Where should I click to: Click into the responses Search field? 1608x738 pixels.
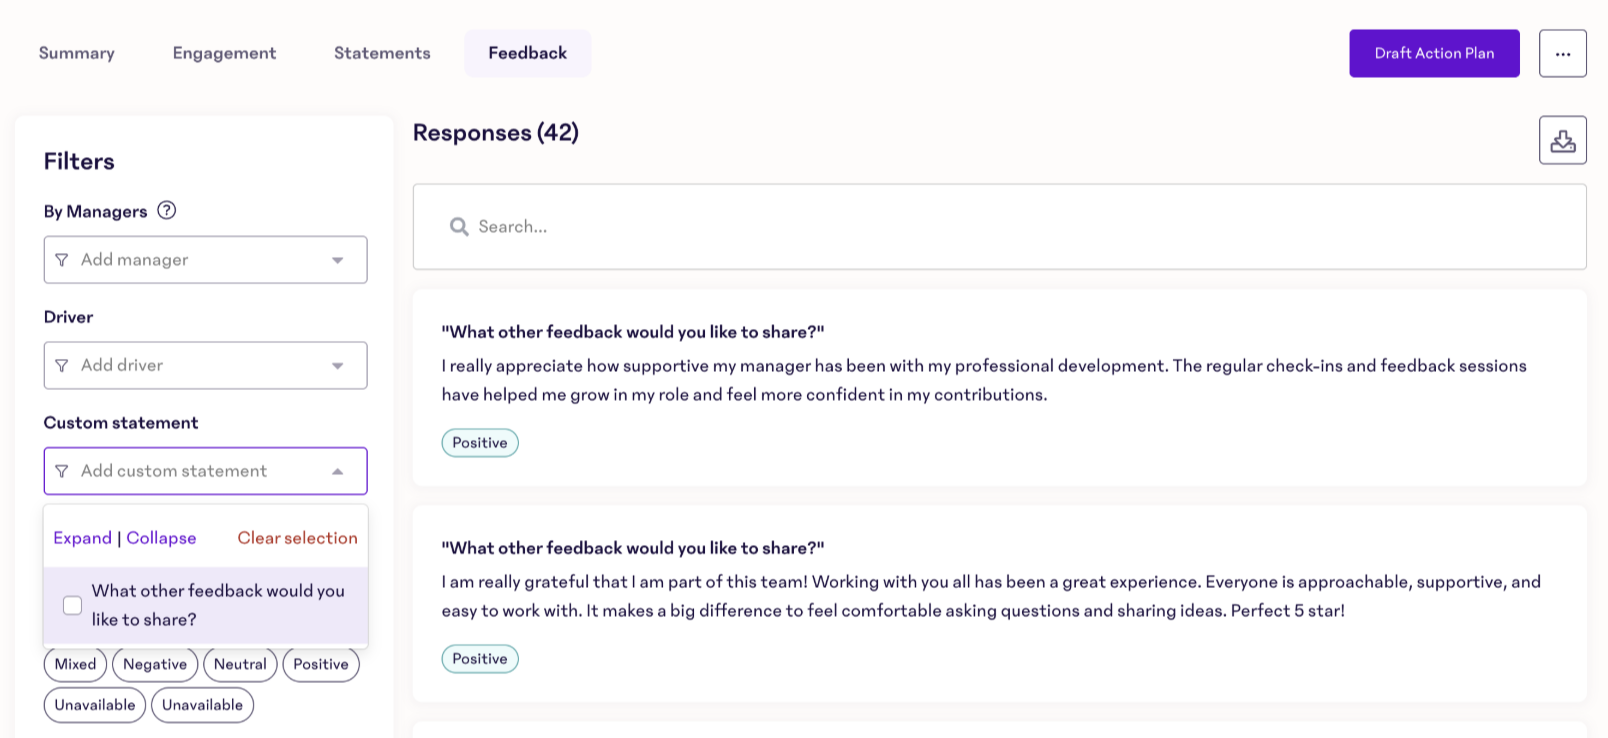[x=1000, y=227]
